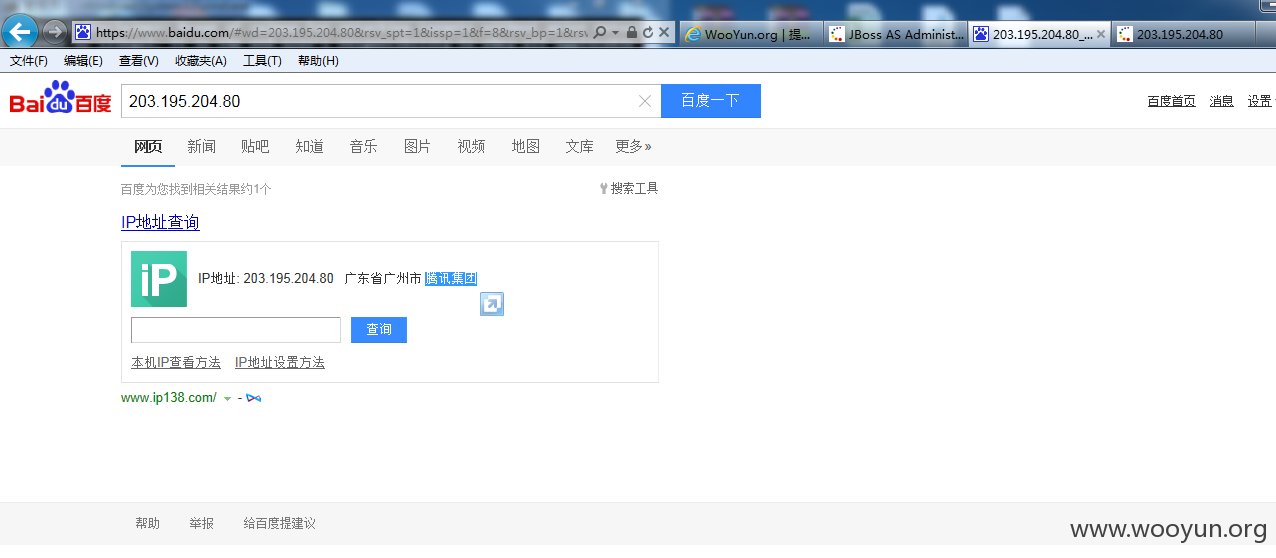This screenshot has width=1276, height=558.
Task: Click the lock security icon in address bar
Action: pos(632,33)
